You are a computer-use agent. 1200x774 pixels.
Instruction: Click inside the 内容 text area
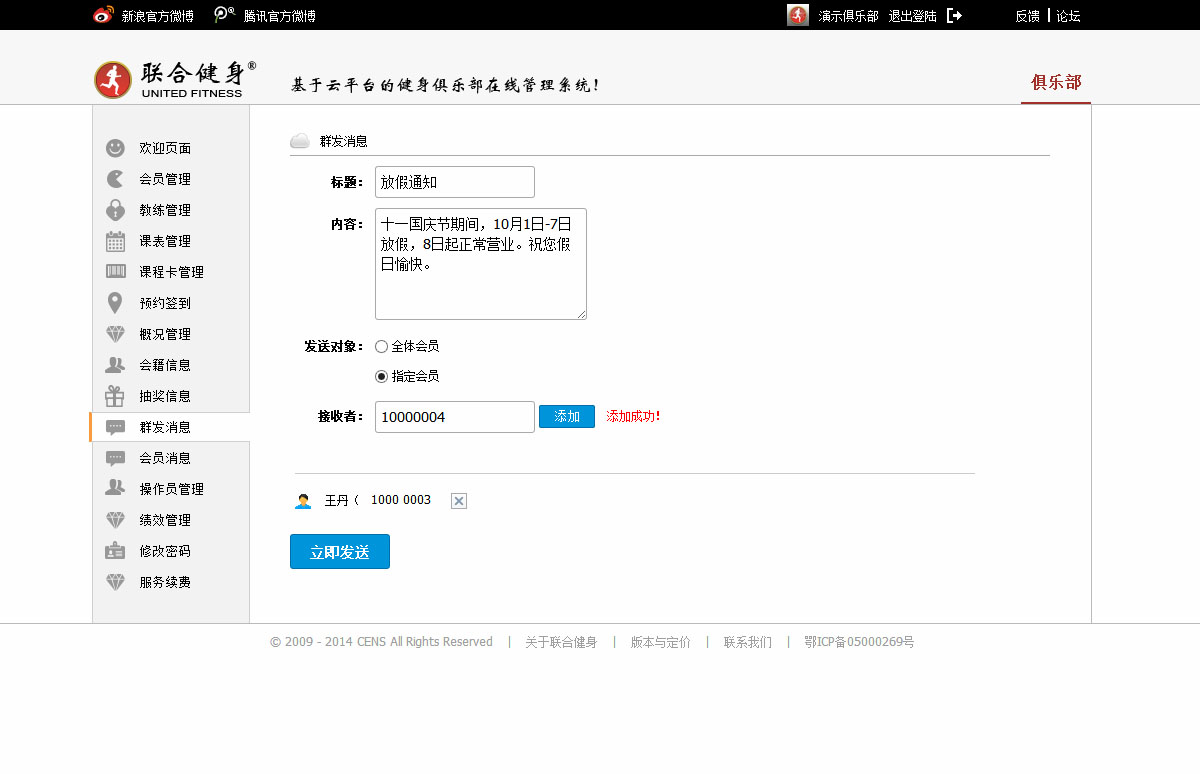pyautogui.click(x=480, y=264)
